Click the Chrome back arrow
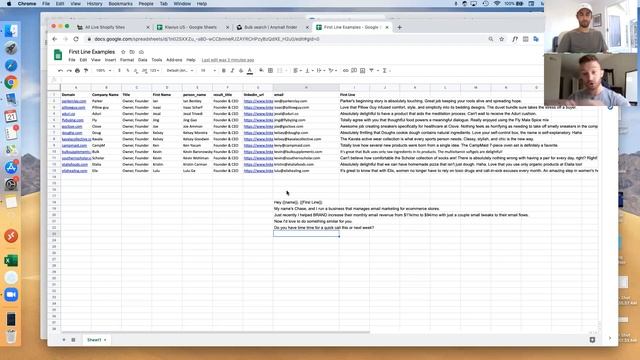The width and height of the screenshot is (640, 360). 55,39
